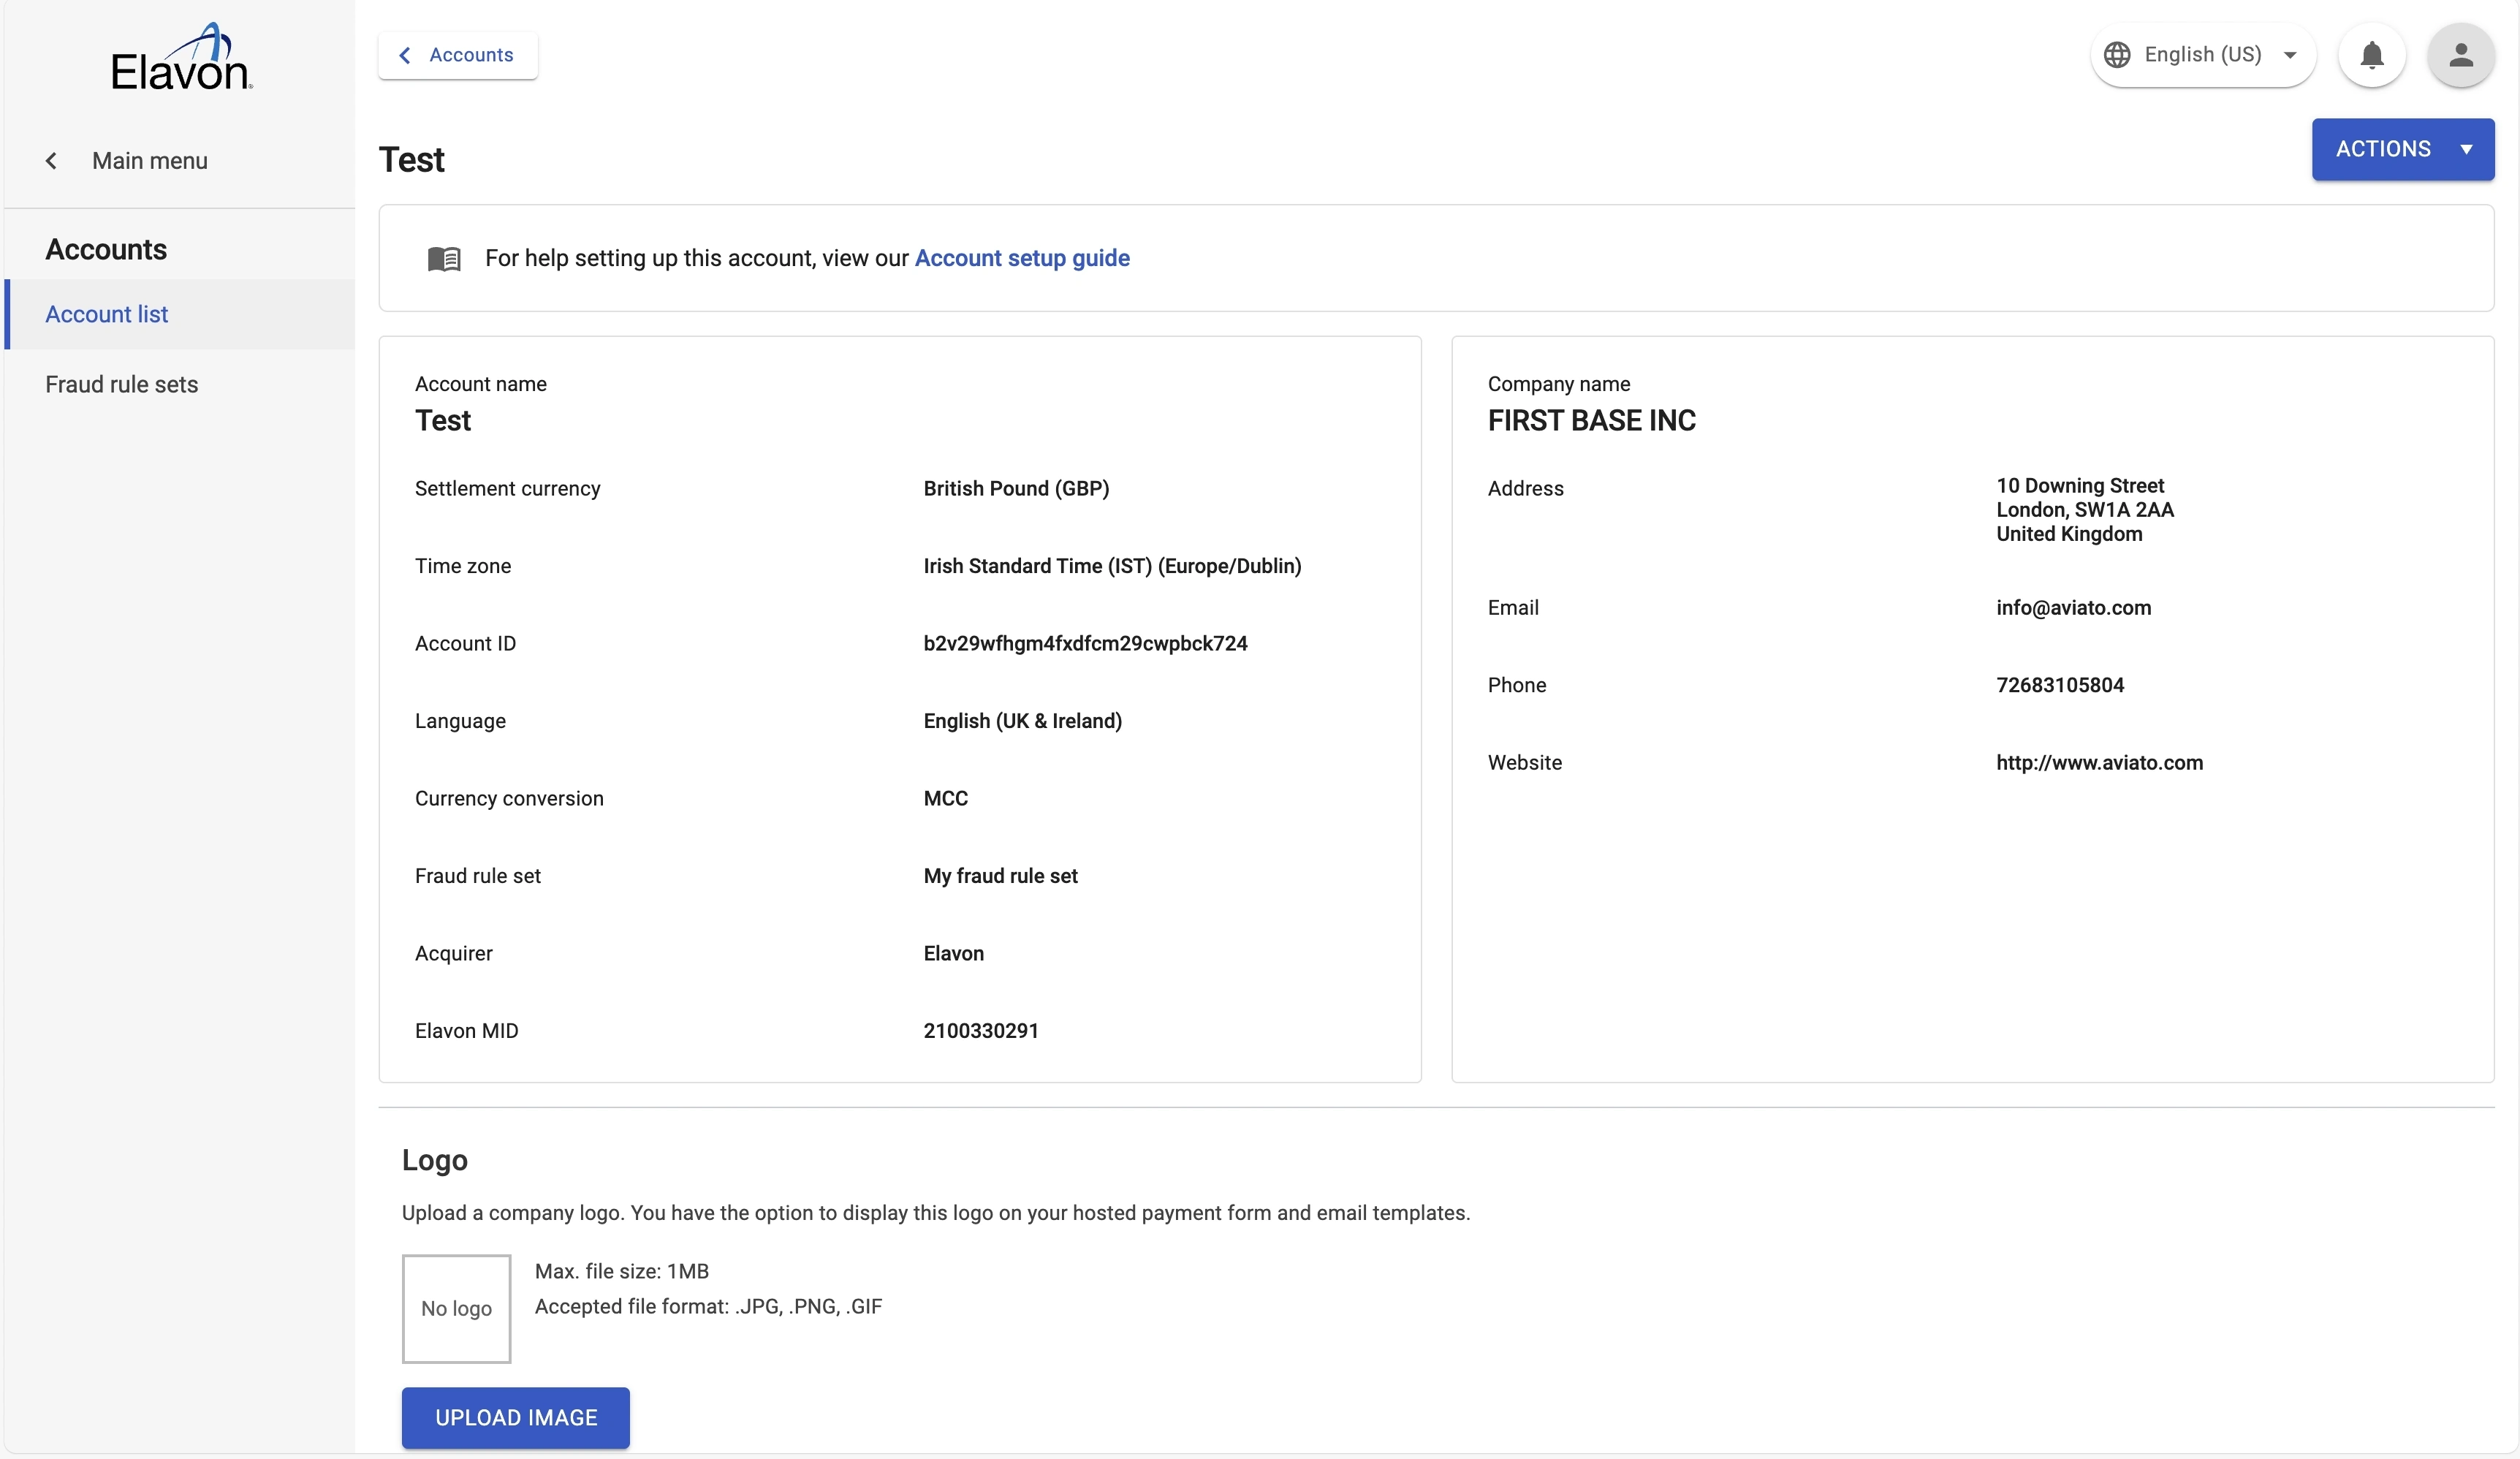Click the Account ID value text

(1084, 644)
